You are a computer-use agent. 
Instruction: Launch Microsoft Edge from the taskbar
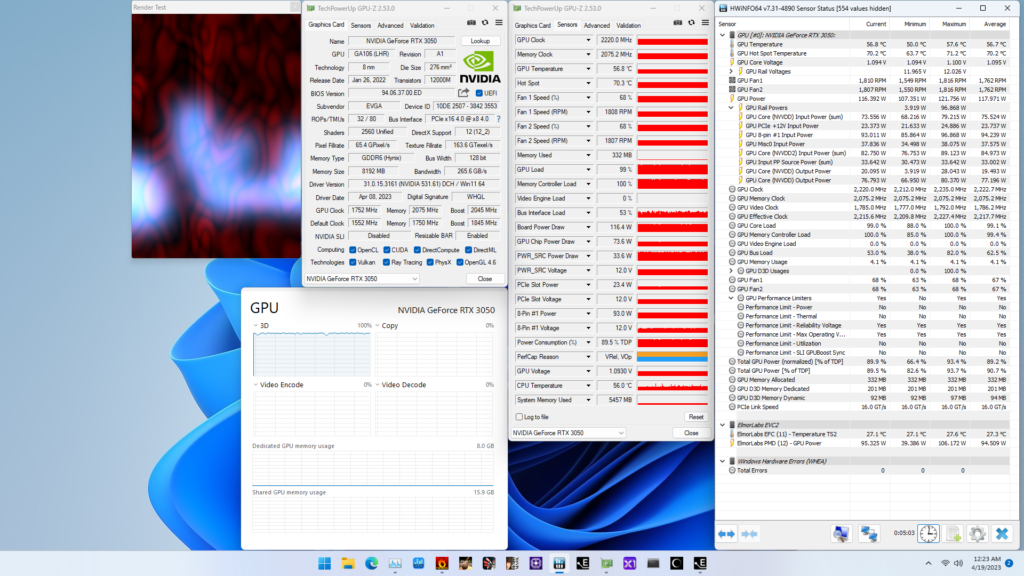pos(372,563)
